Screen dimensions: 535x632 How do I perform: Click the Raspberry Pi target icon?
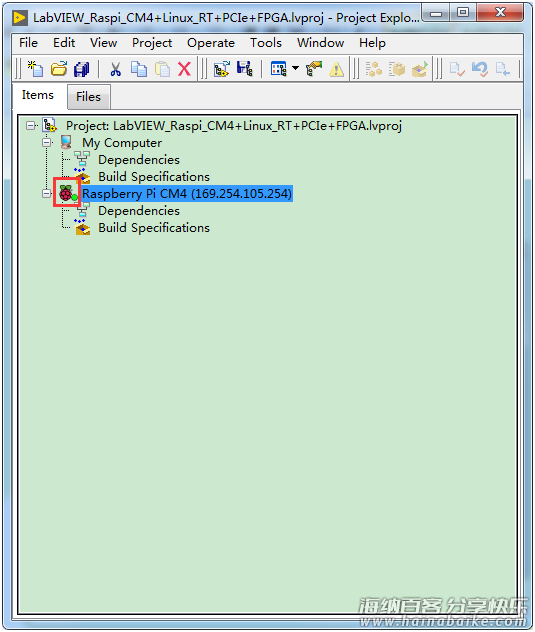66,193
